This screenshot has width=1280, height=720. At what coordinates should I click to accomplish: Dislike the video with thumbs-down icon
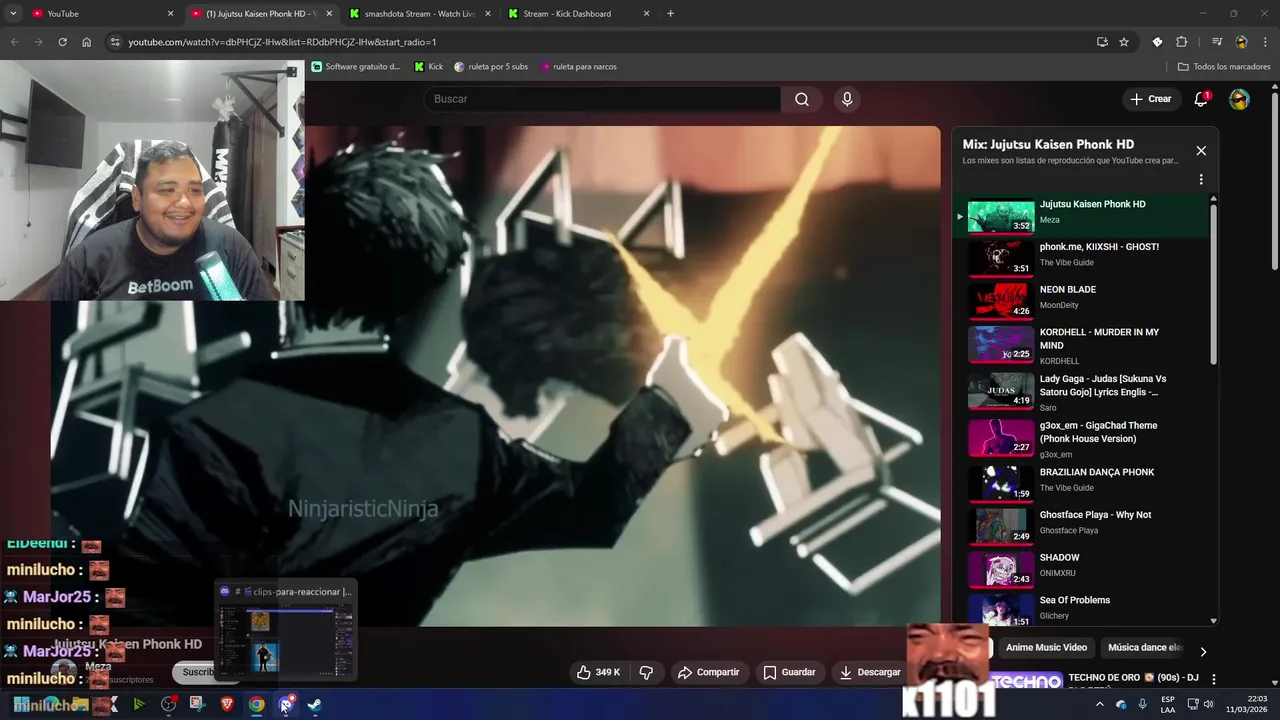(646, 672)
